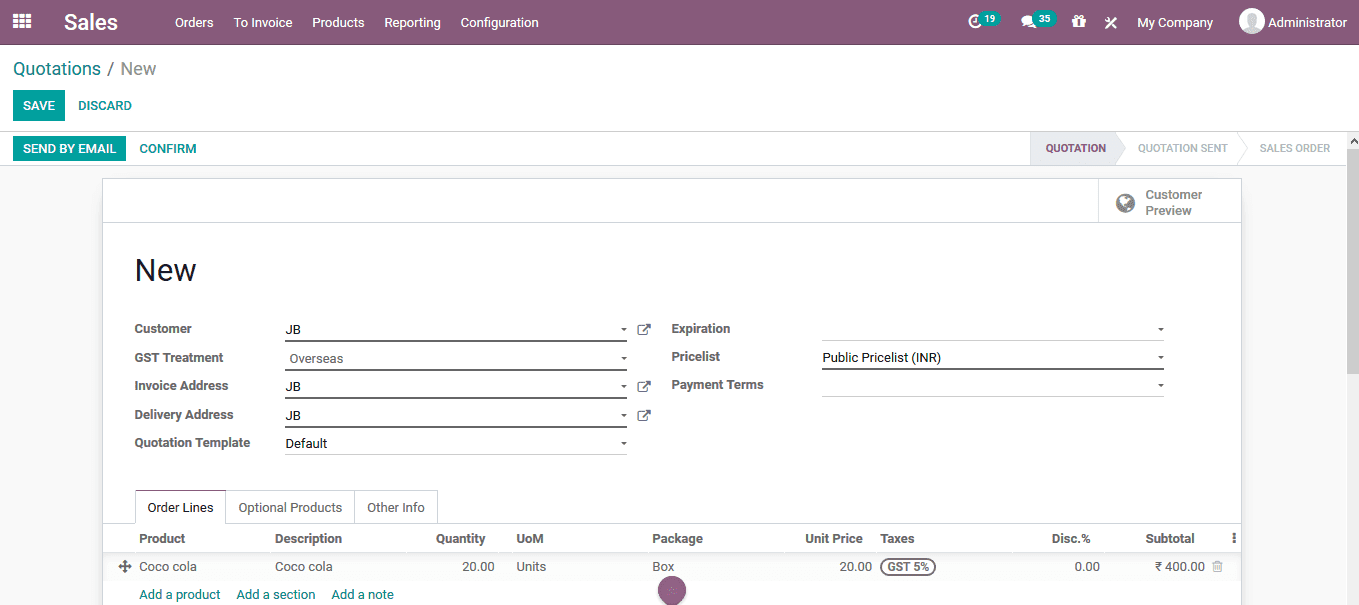The image size is (1359, 605).
Task: Click Coco cola in Product column
Action: [168, 567]
